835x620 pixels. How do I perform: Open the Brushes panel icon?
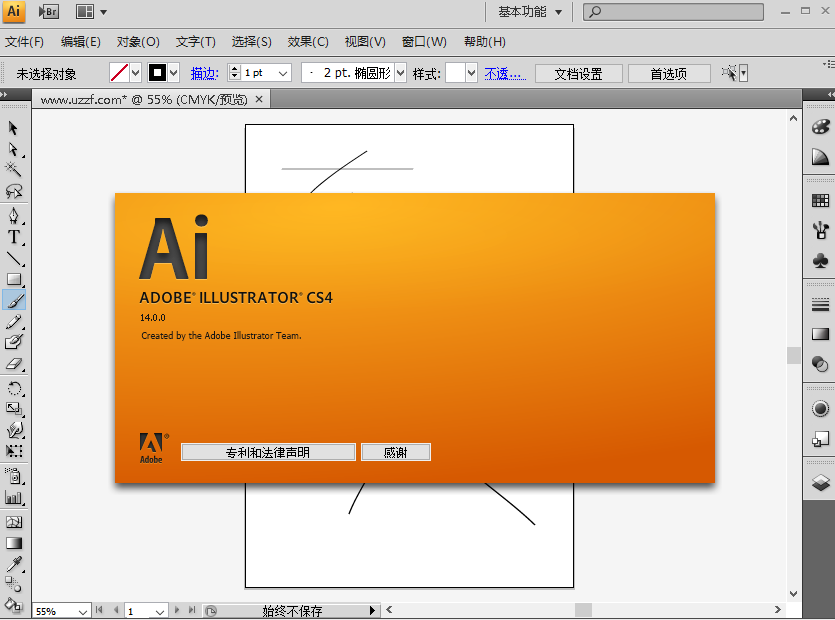[820, 231]
